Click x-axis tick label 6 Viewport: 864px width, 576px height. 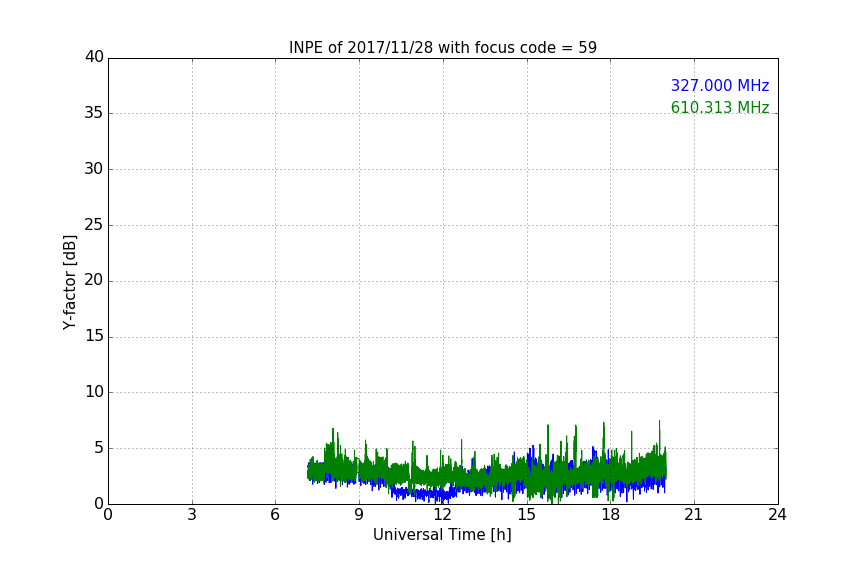(276, 515)
